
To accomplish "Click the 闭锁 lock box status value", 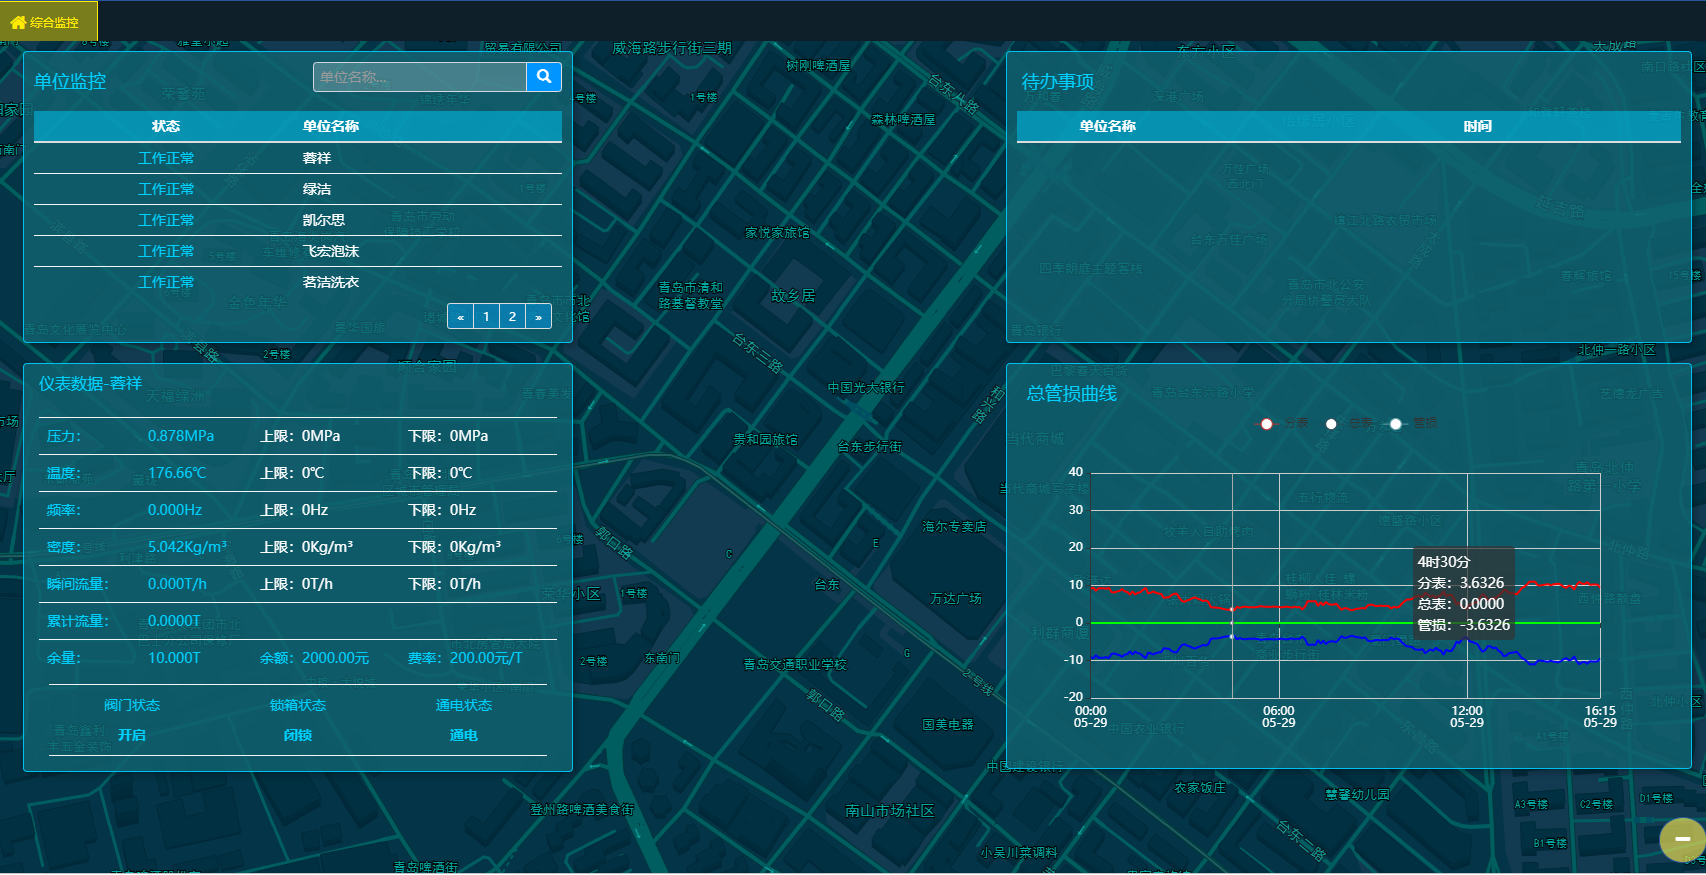I will [298, 735].
